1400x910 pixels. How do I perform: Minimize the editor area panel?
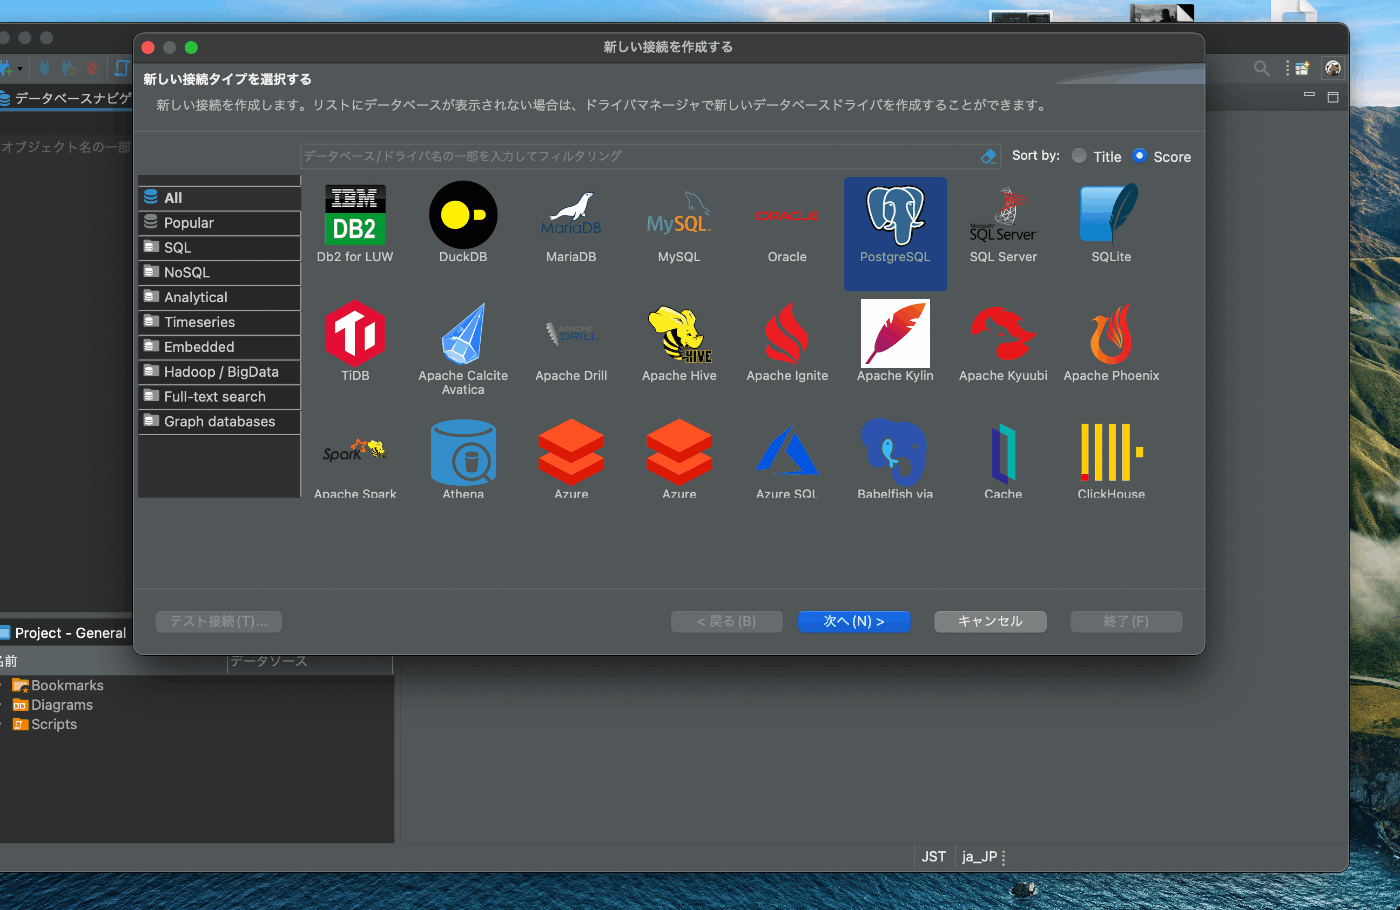pyautogui.click(x=1309, y=95)
